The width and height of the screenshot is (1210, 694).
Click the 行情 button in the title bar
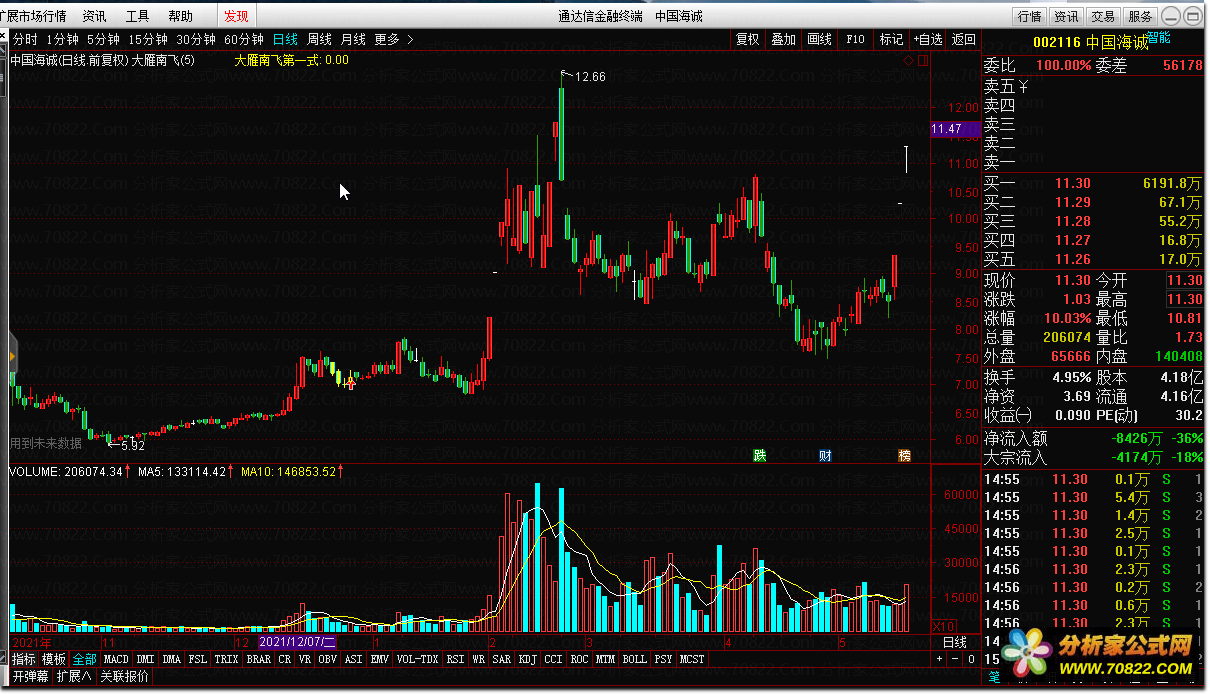(x=1029, y=16)
